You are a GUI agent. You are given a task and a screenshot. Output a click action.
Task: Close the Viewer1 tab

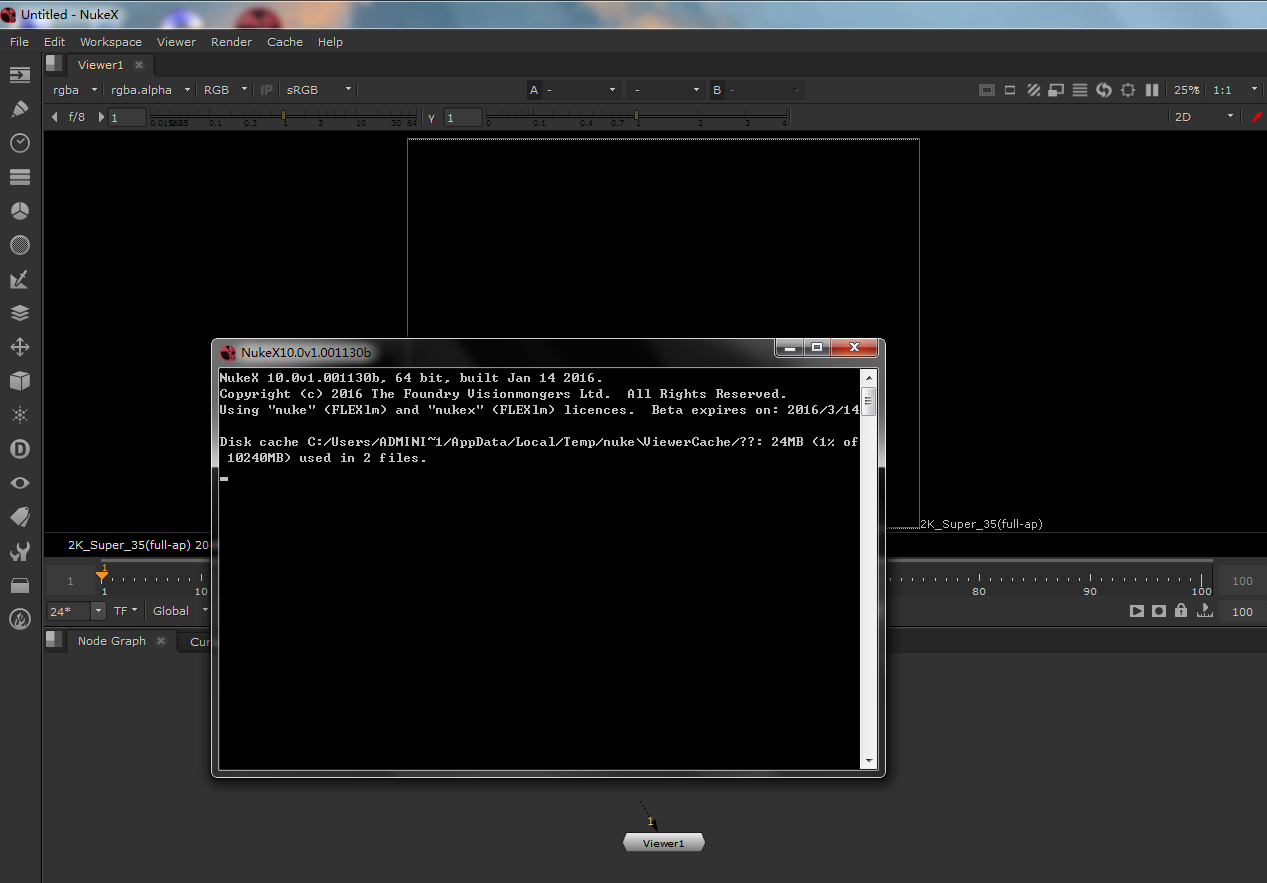click(x=139, y=65)
